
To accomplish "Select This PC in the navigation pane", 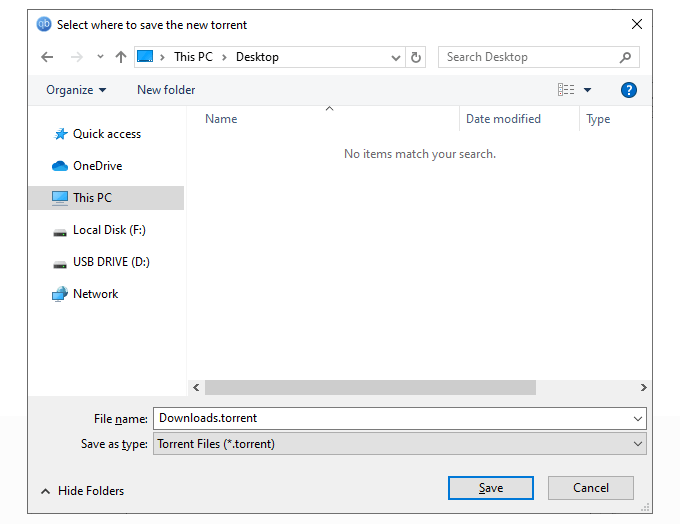I will click(107, 198).
